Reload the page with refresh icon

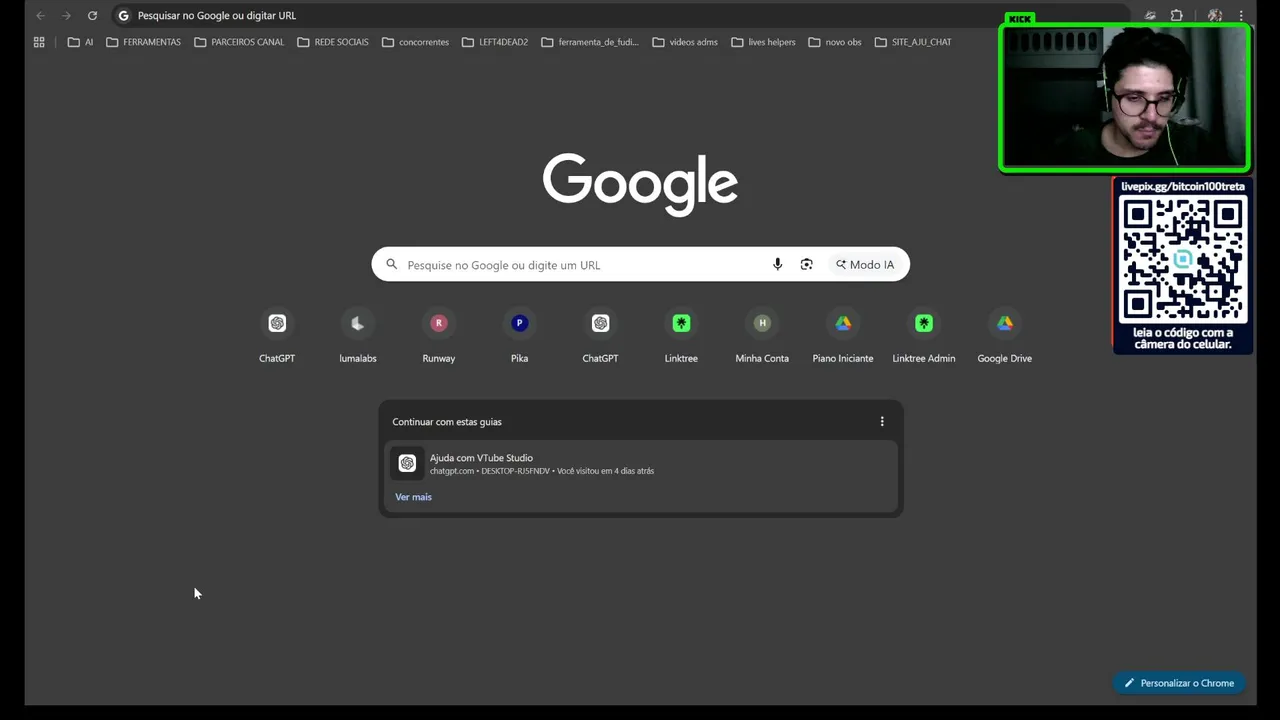[x=92, y=16]
